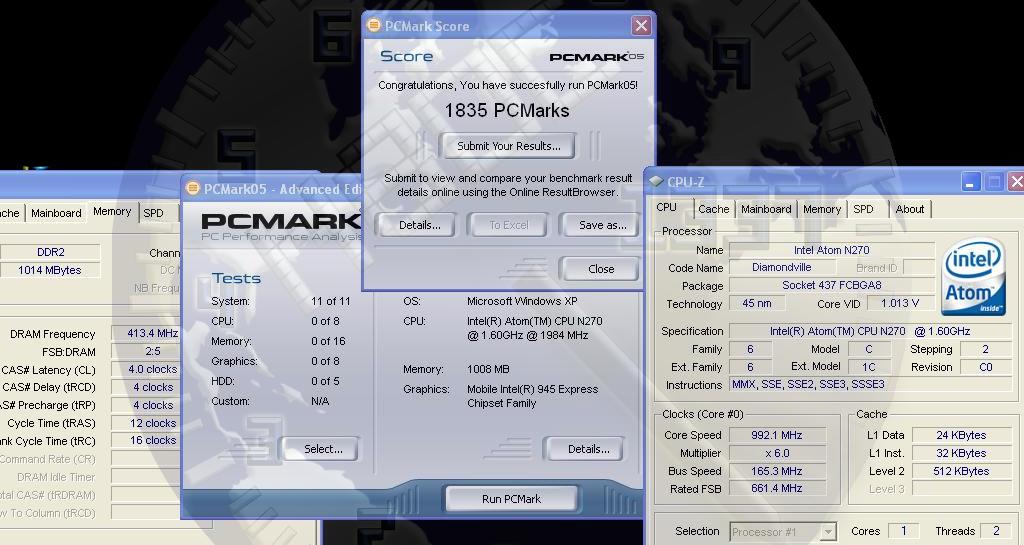Click the Intel Atom logo in CPU-Z
This screenshot has width=1024, height=545.
(973, 277)
